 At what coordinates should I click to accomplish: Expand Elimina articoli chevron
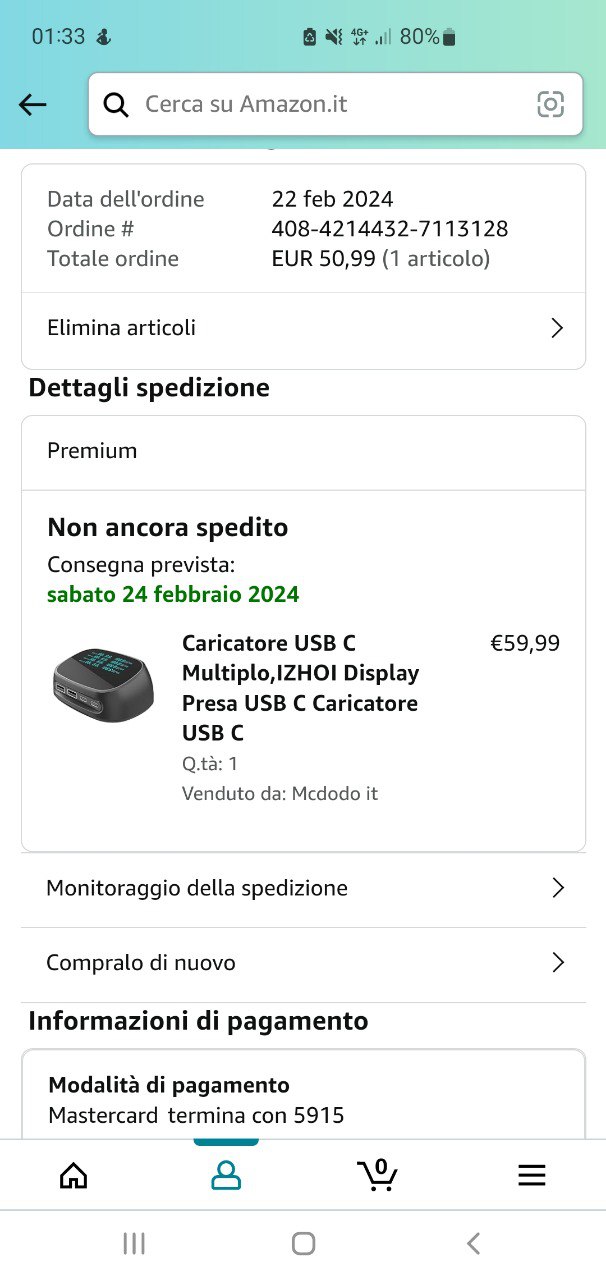click(558, 328)
